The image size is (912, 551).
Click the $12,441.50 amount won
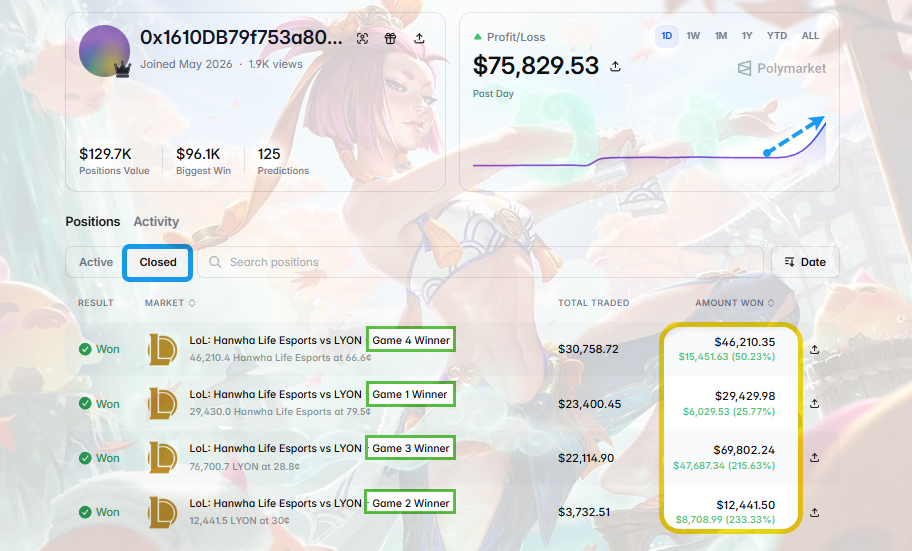click(746, 505)
